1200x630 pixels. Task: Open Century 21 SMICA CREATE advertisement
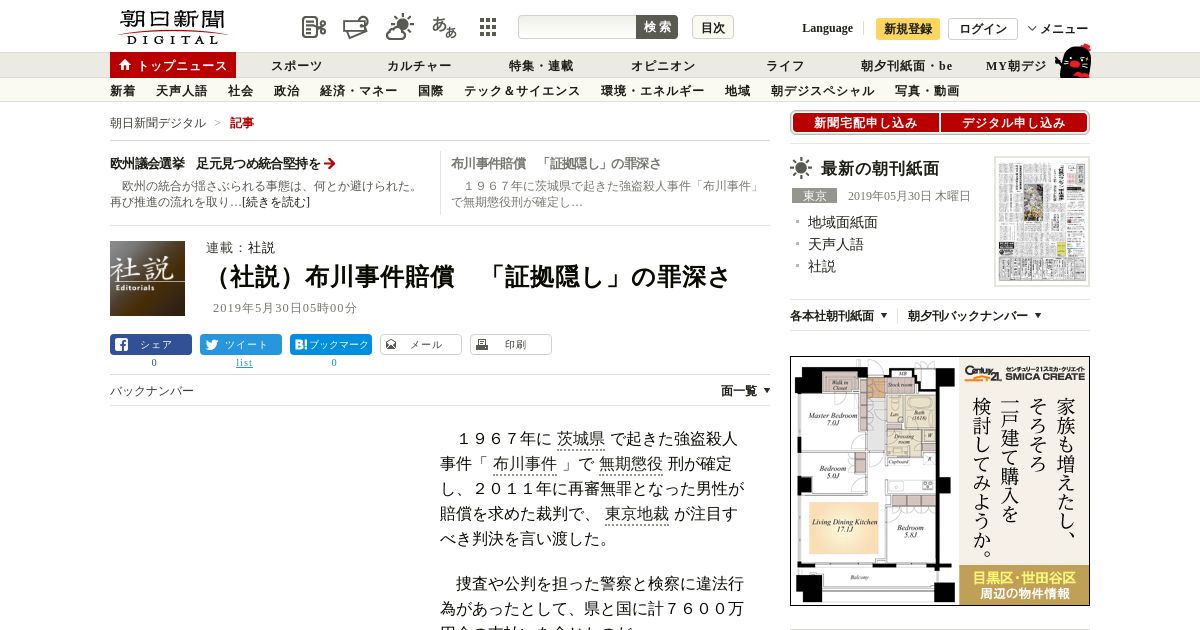(940, 481)
